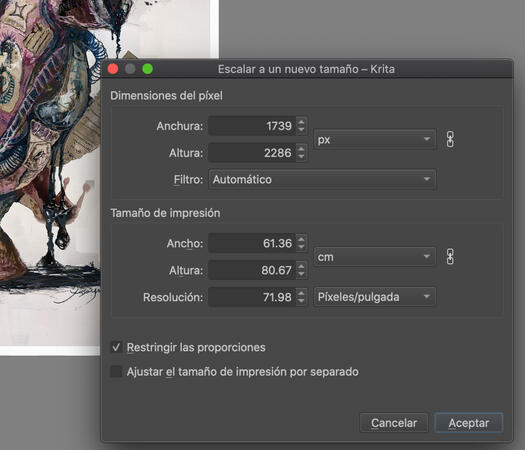
Task: Click the Dimensiones del píxel heading
Action: click(166, 96)
